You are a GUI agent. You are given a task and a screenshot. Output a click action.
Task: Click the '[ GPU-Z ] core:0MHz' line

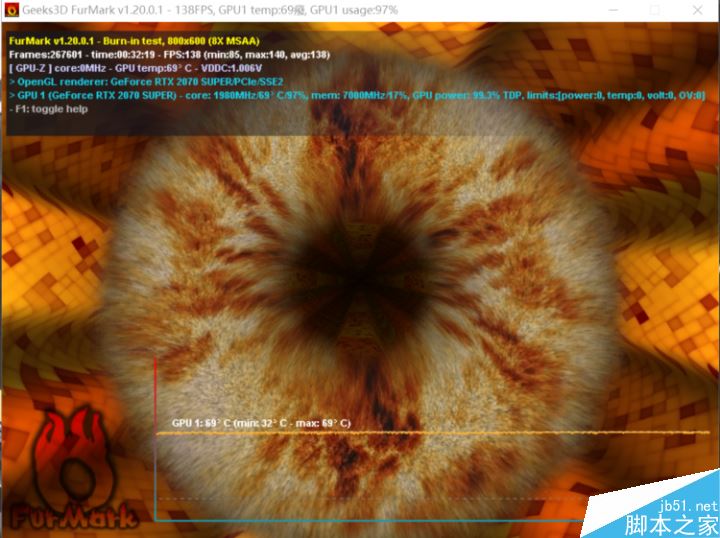click(135, 68)
